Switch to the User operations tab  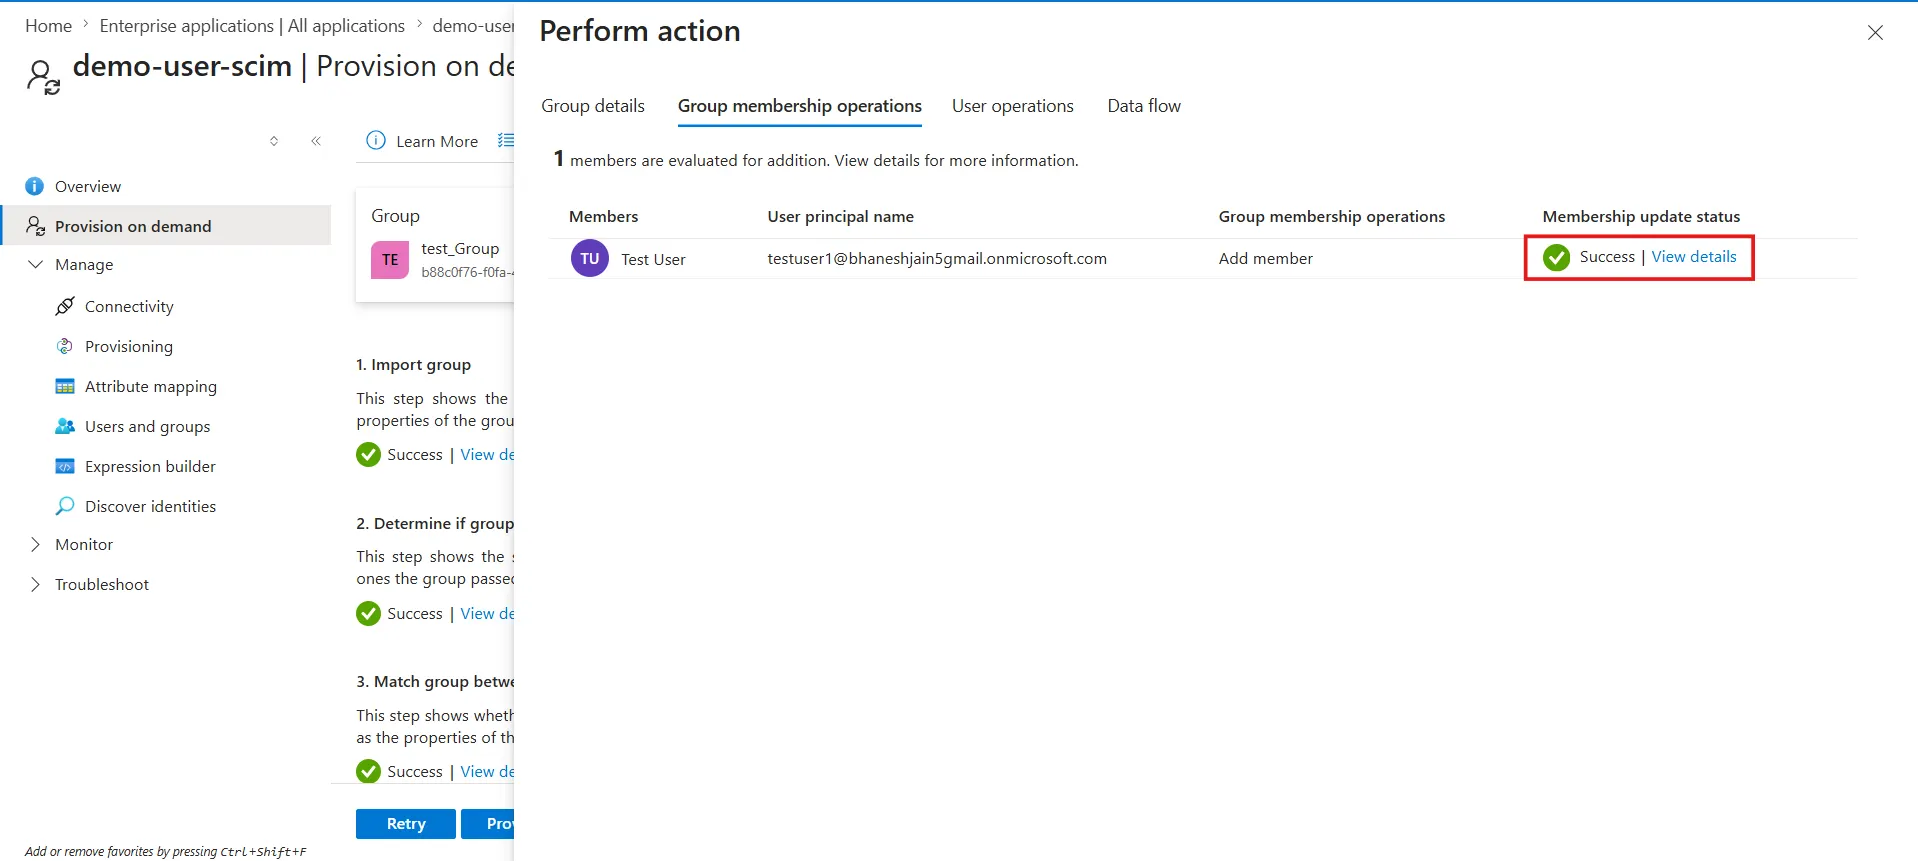pos(1012,106)
